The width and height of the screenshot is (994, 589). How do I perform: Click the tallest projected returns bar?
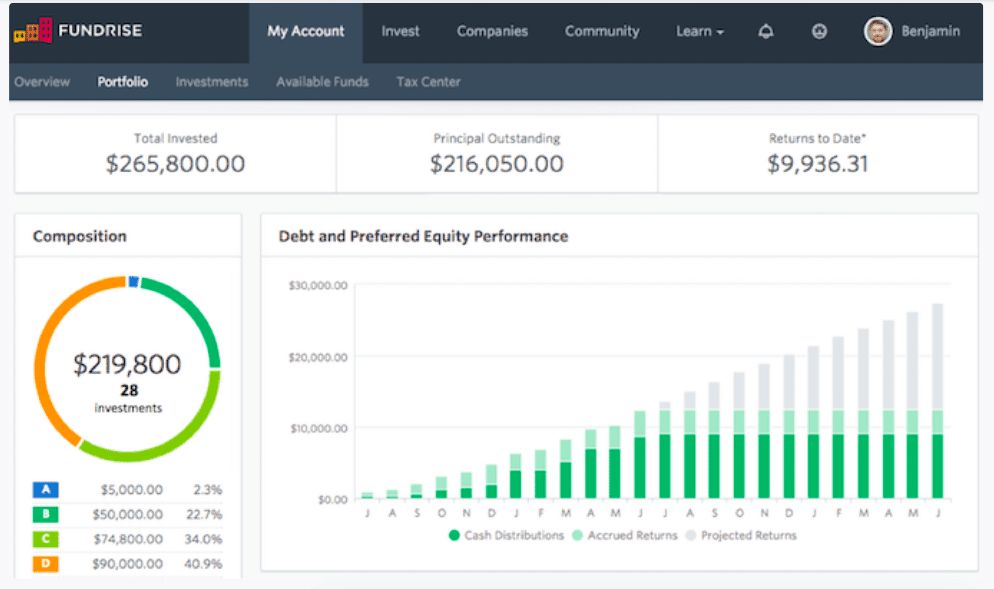(x=937, y=356)
